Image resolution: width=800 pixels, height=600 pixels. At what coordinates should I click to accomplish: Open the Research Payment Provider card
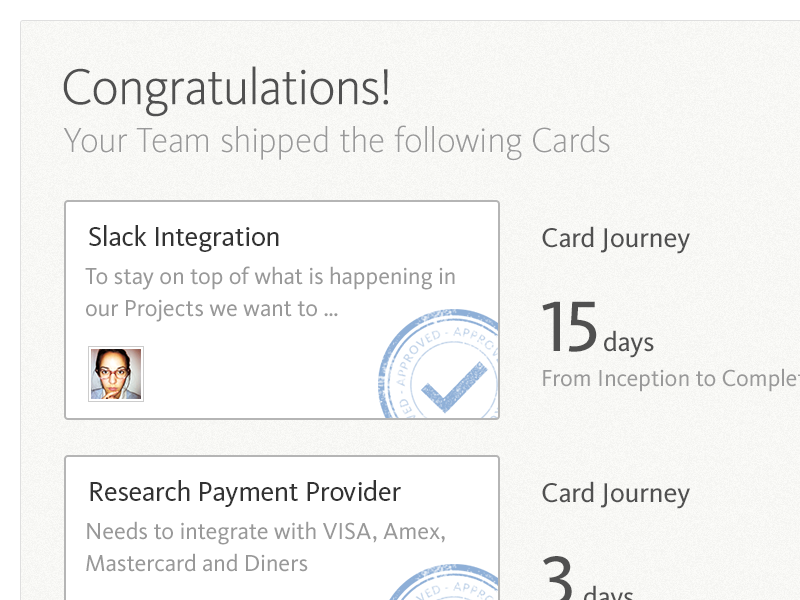tap(282, 528)
